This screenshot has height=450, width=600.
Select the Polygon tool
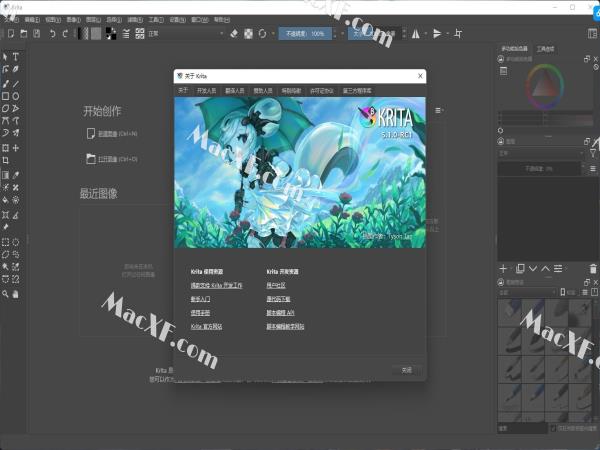click(5, 108)
